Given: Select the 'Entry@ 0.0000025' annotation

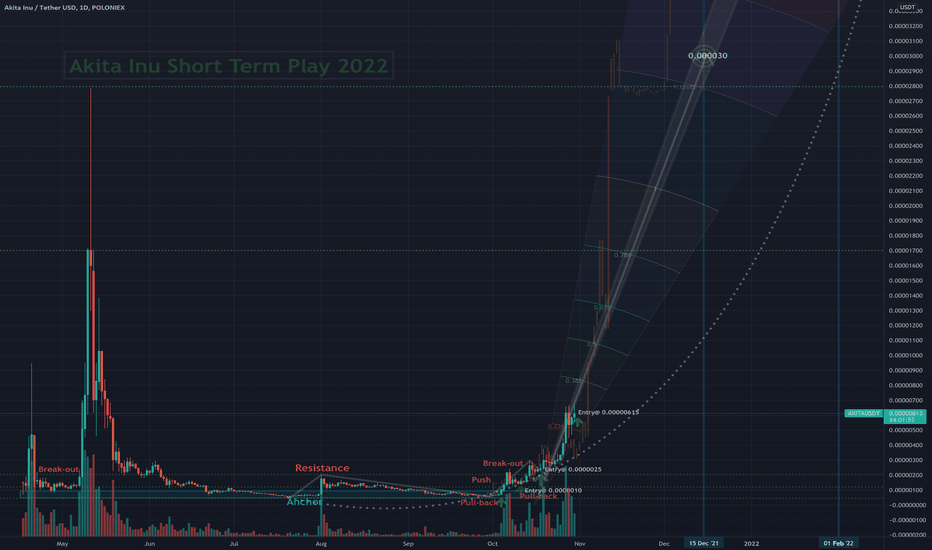Looking at the screenshot, I should coord(573,469).
